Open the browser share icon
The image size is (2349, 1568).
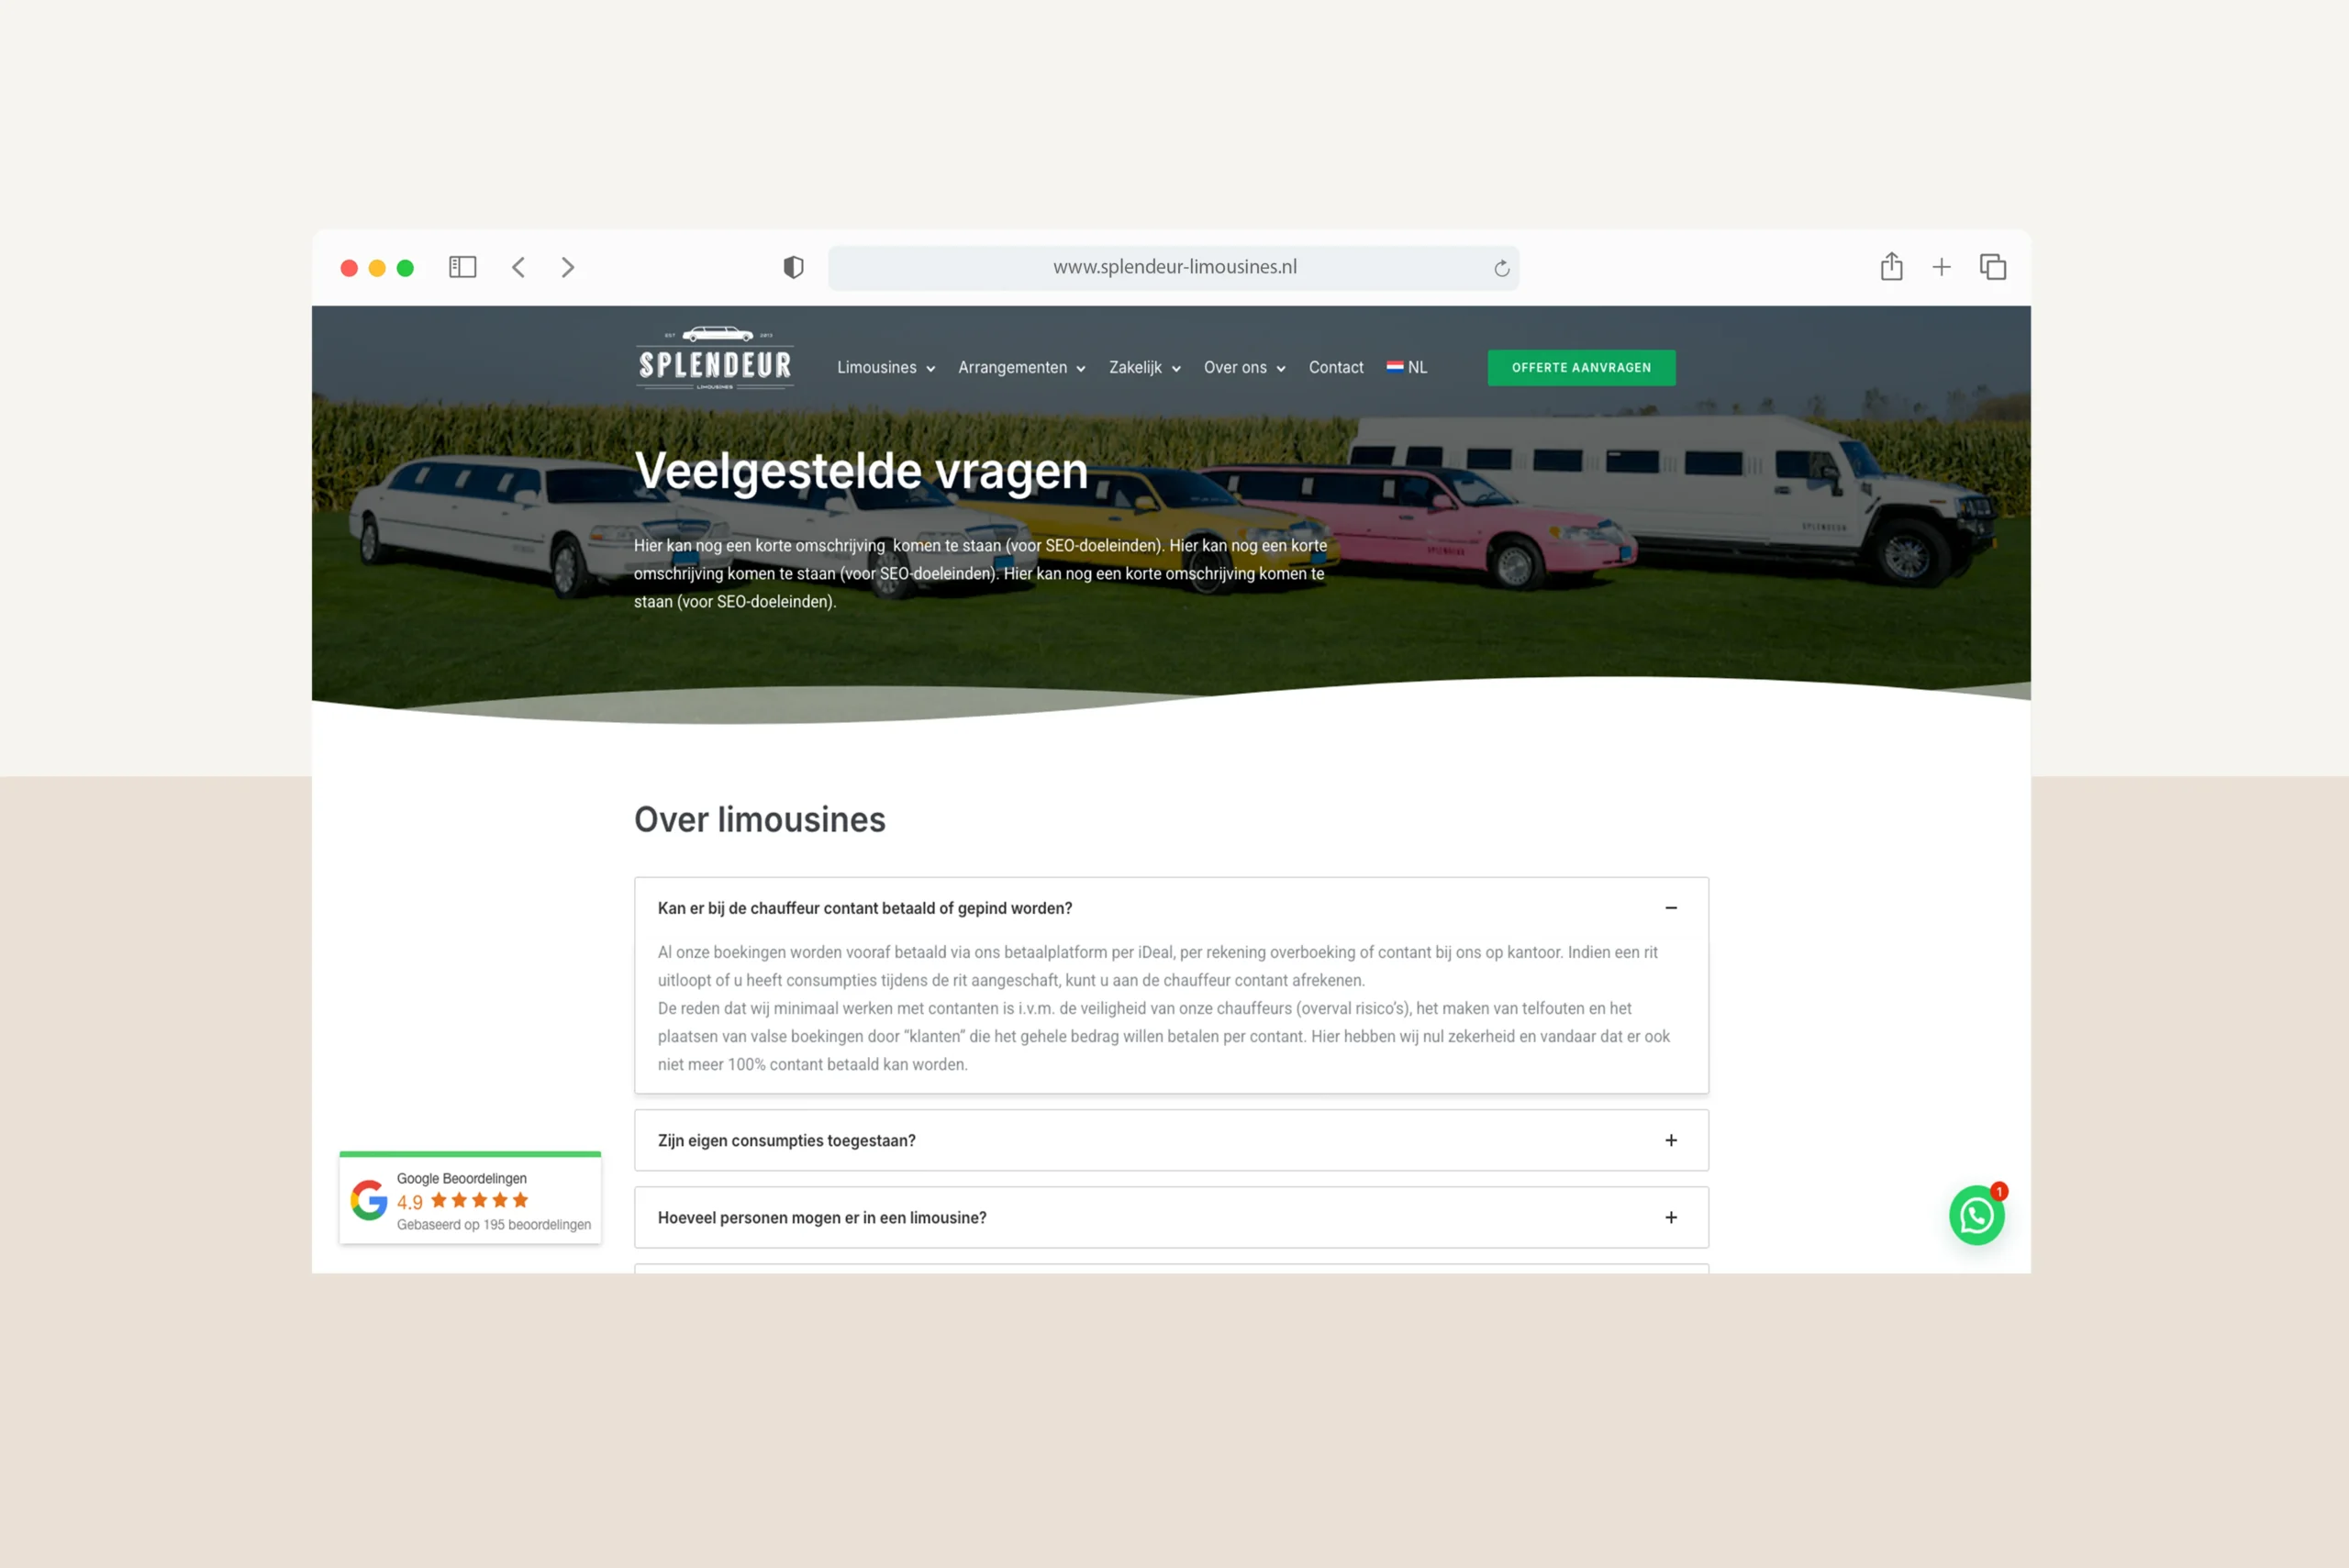click(x=1891, y=267)
